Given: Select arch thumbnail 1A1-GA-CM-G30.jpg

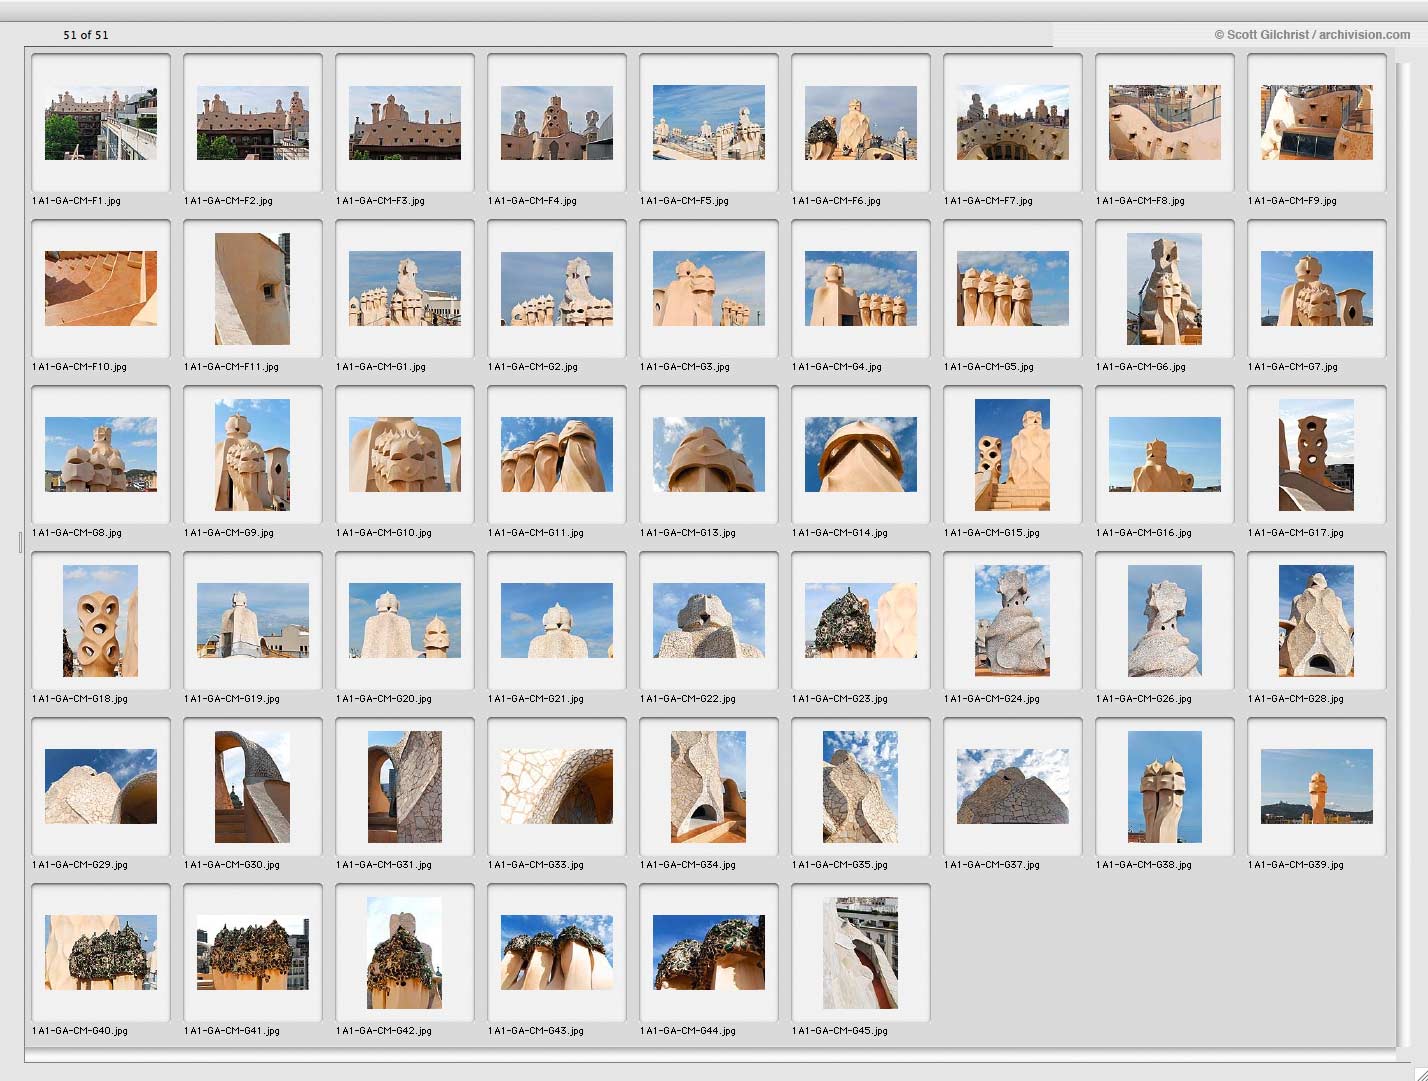Looking at the screenshot, I should [253, 787].
